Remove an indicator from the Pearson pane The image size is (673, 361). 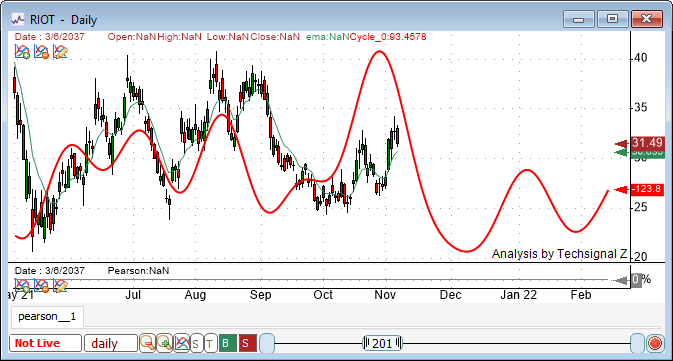pos(41,285)
